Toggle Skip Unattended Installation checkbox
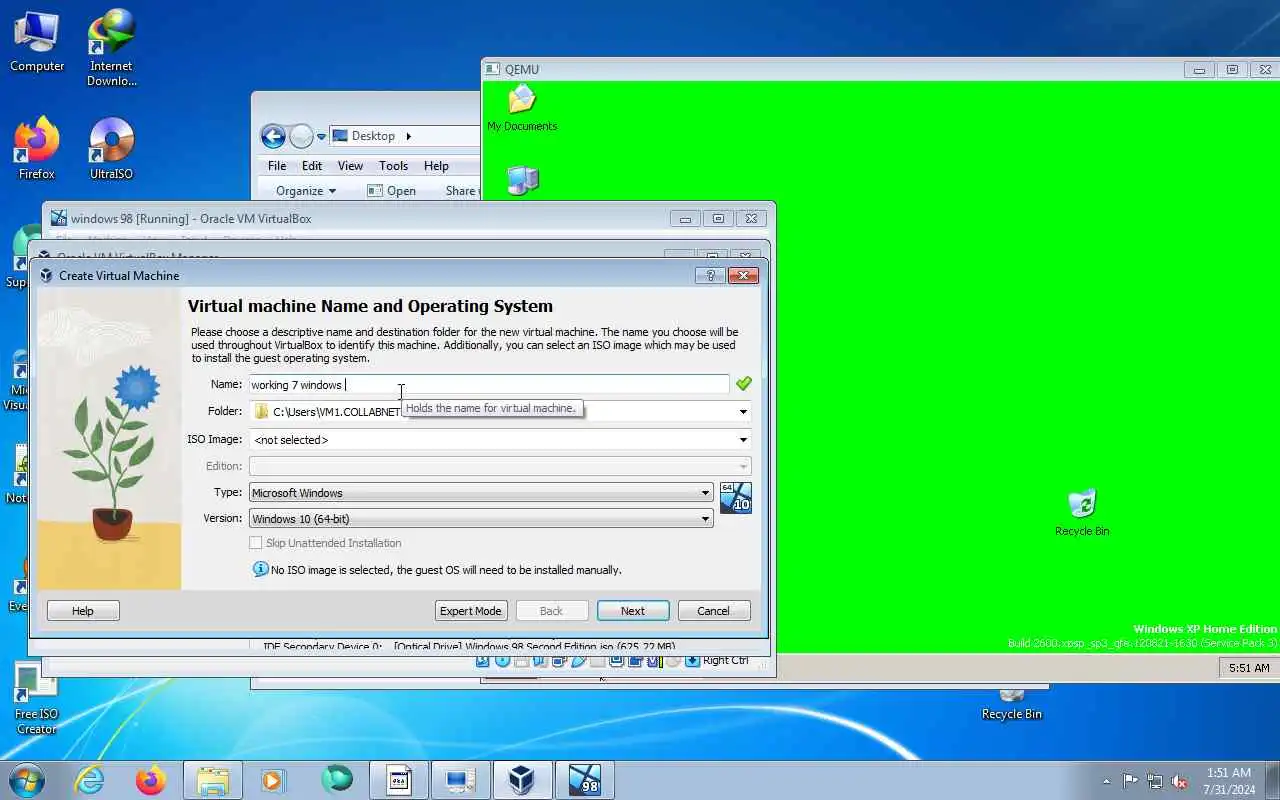Image resolution: width=1280 pixels, height=800 pixels. coord(255,543)
